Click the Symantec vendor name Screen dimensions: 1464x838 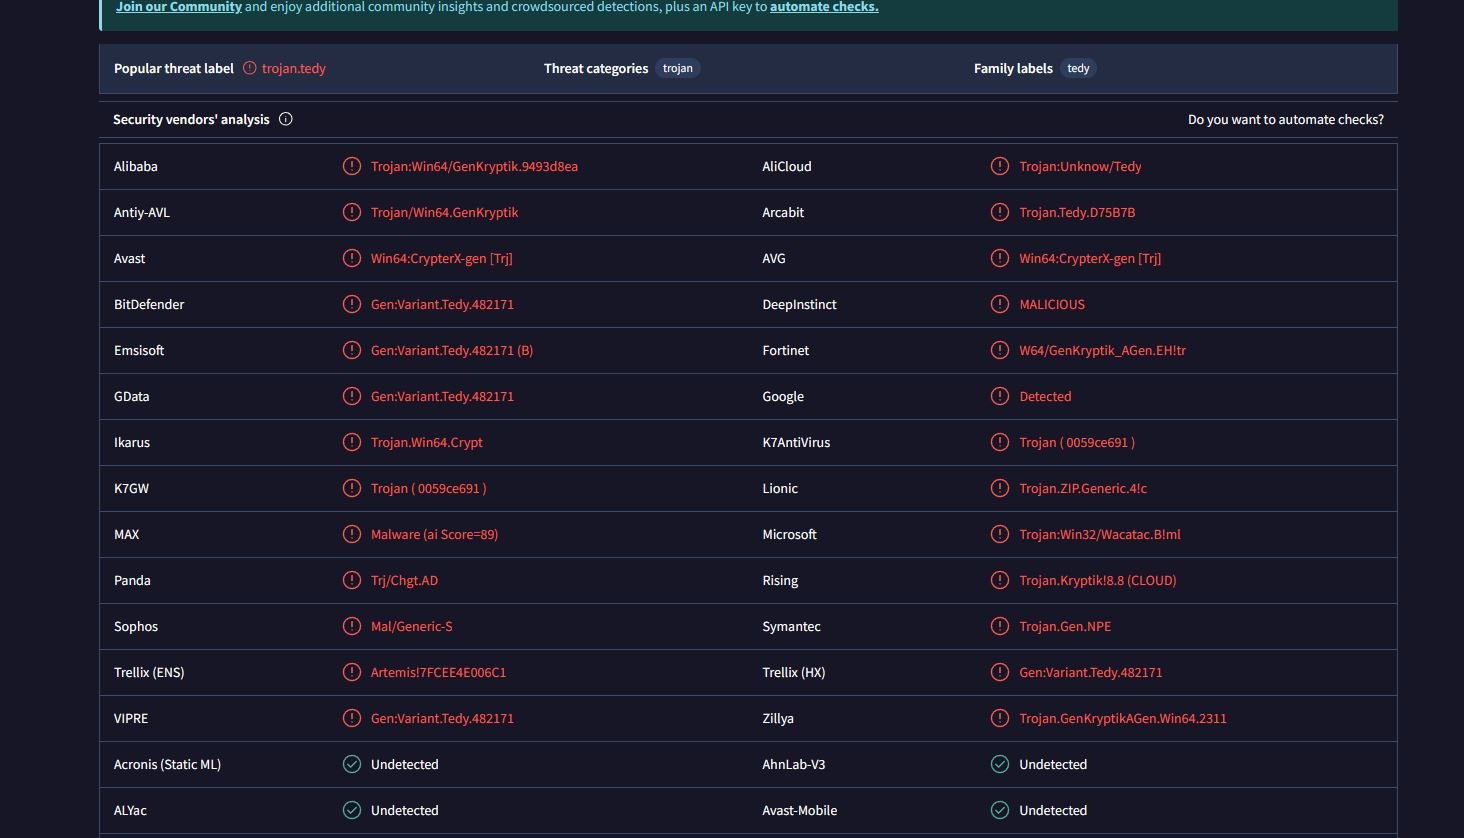click(791, 626)
